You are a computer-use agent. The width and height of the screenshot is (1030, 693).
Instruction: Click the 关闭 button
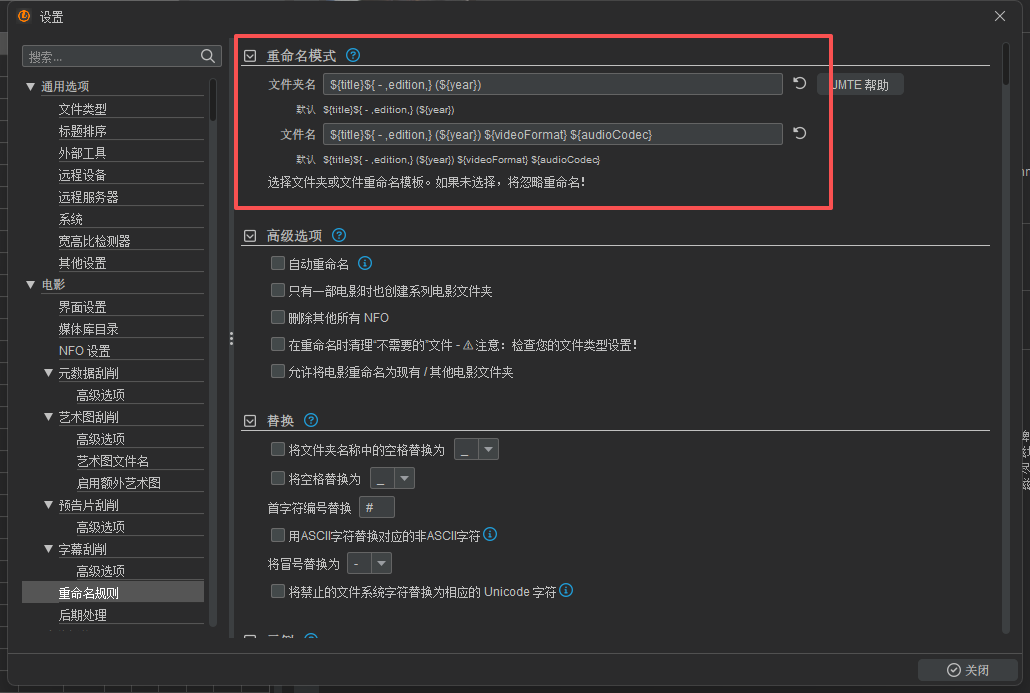click(x=968, y=670)
